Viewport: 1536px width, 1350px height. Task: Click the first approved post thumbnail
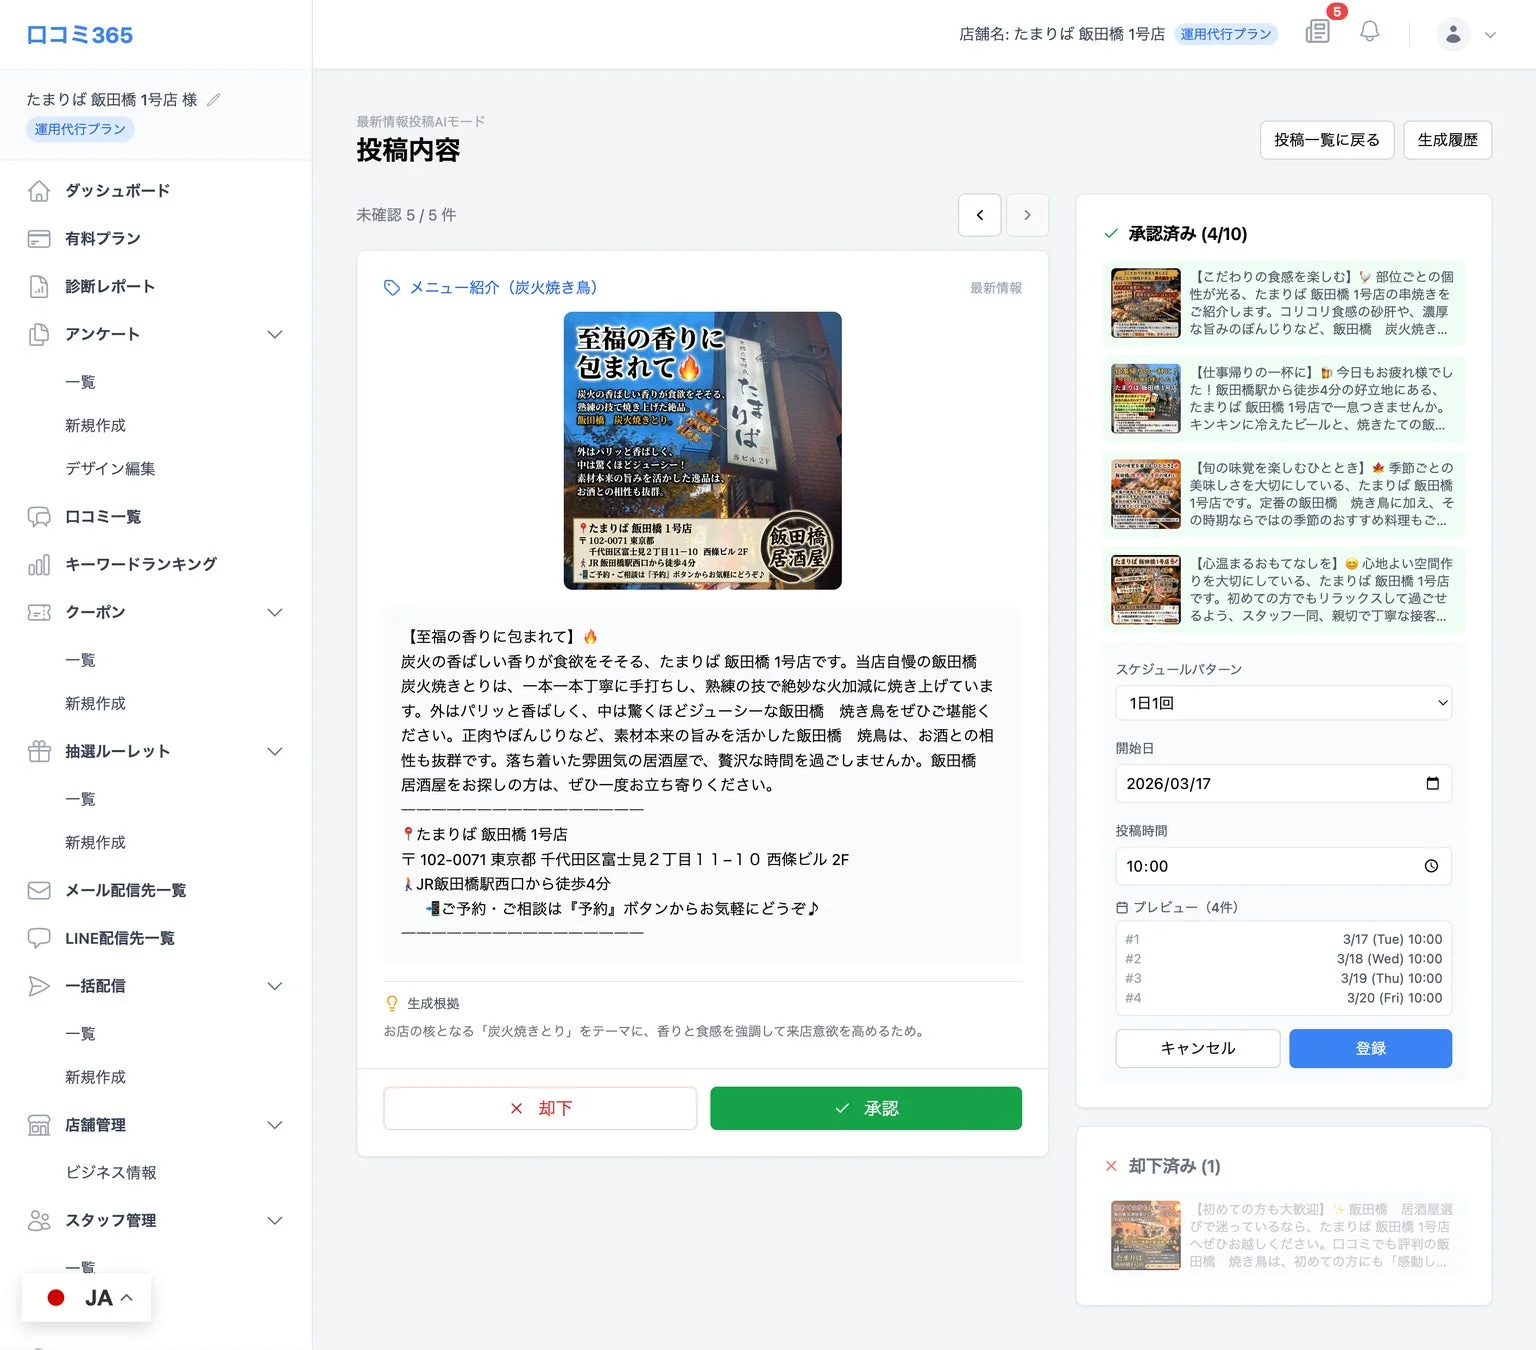pos(1144,303)
